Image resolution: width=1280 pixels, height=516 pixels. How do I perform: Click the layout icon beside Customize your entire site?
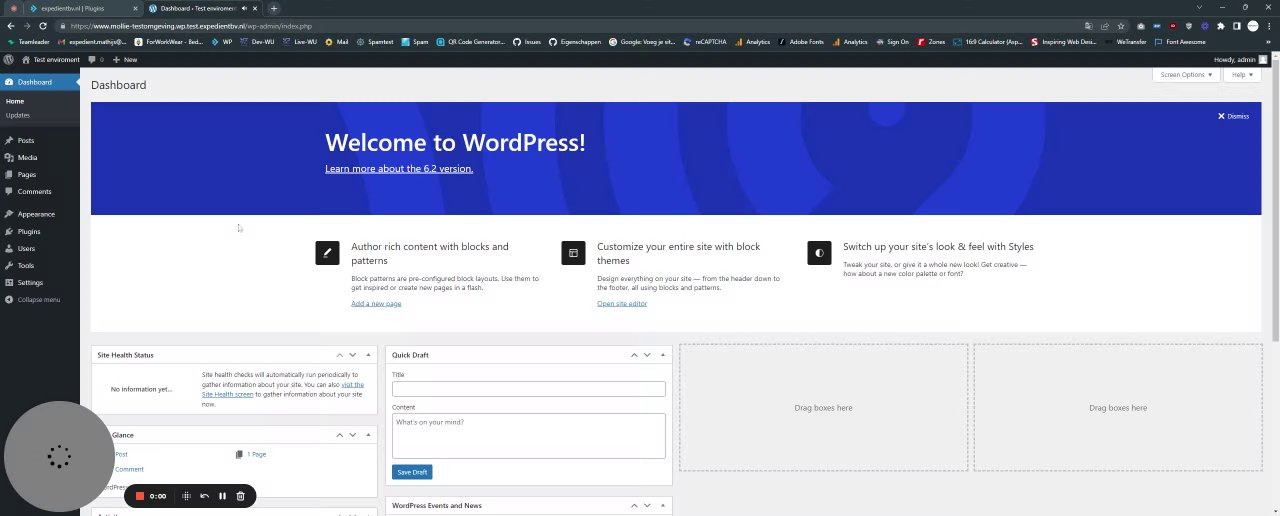[x=573, y=253]
